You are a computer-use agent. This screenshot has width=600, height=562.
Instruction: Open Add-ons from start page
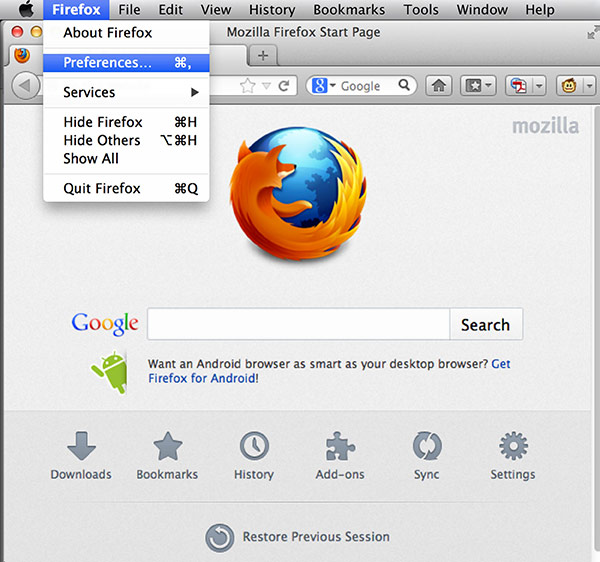tap(340, 456)
